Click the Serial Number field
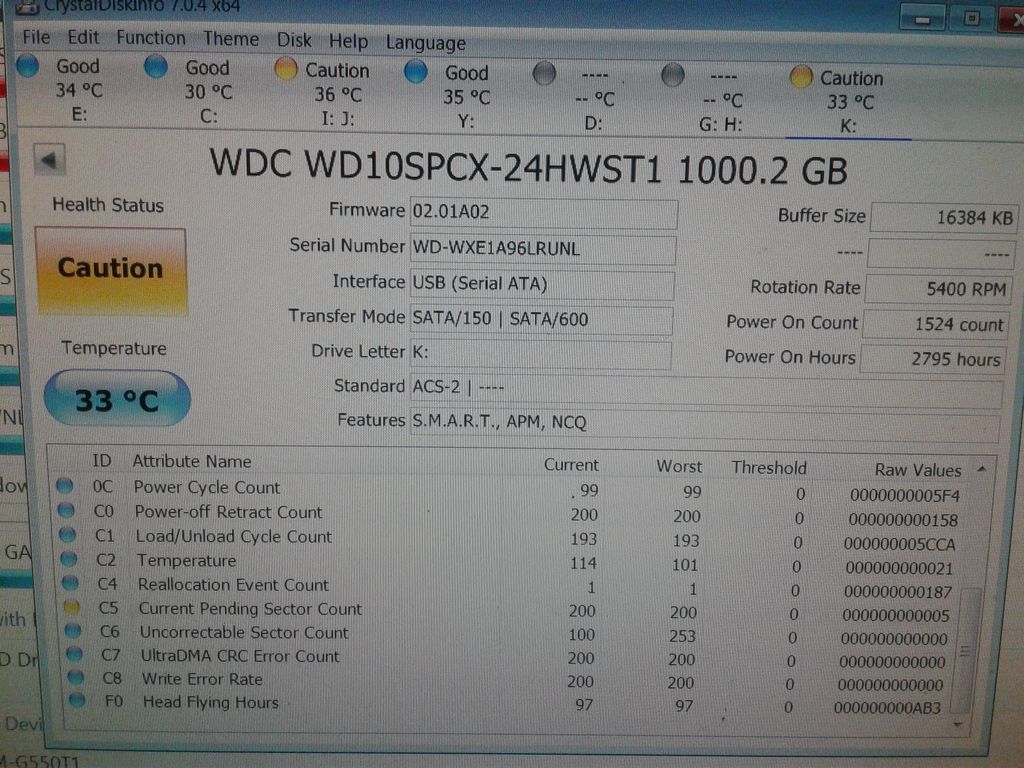The image size is (1024, 768). click(x=543, y=249)
